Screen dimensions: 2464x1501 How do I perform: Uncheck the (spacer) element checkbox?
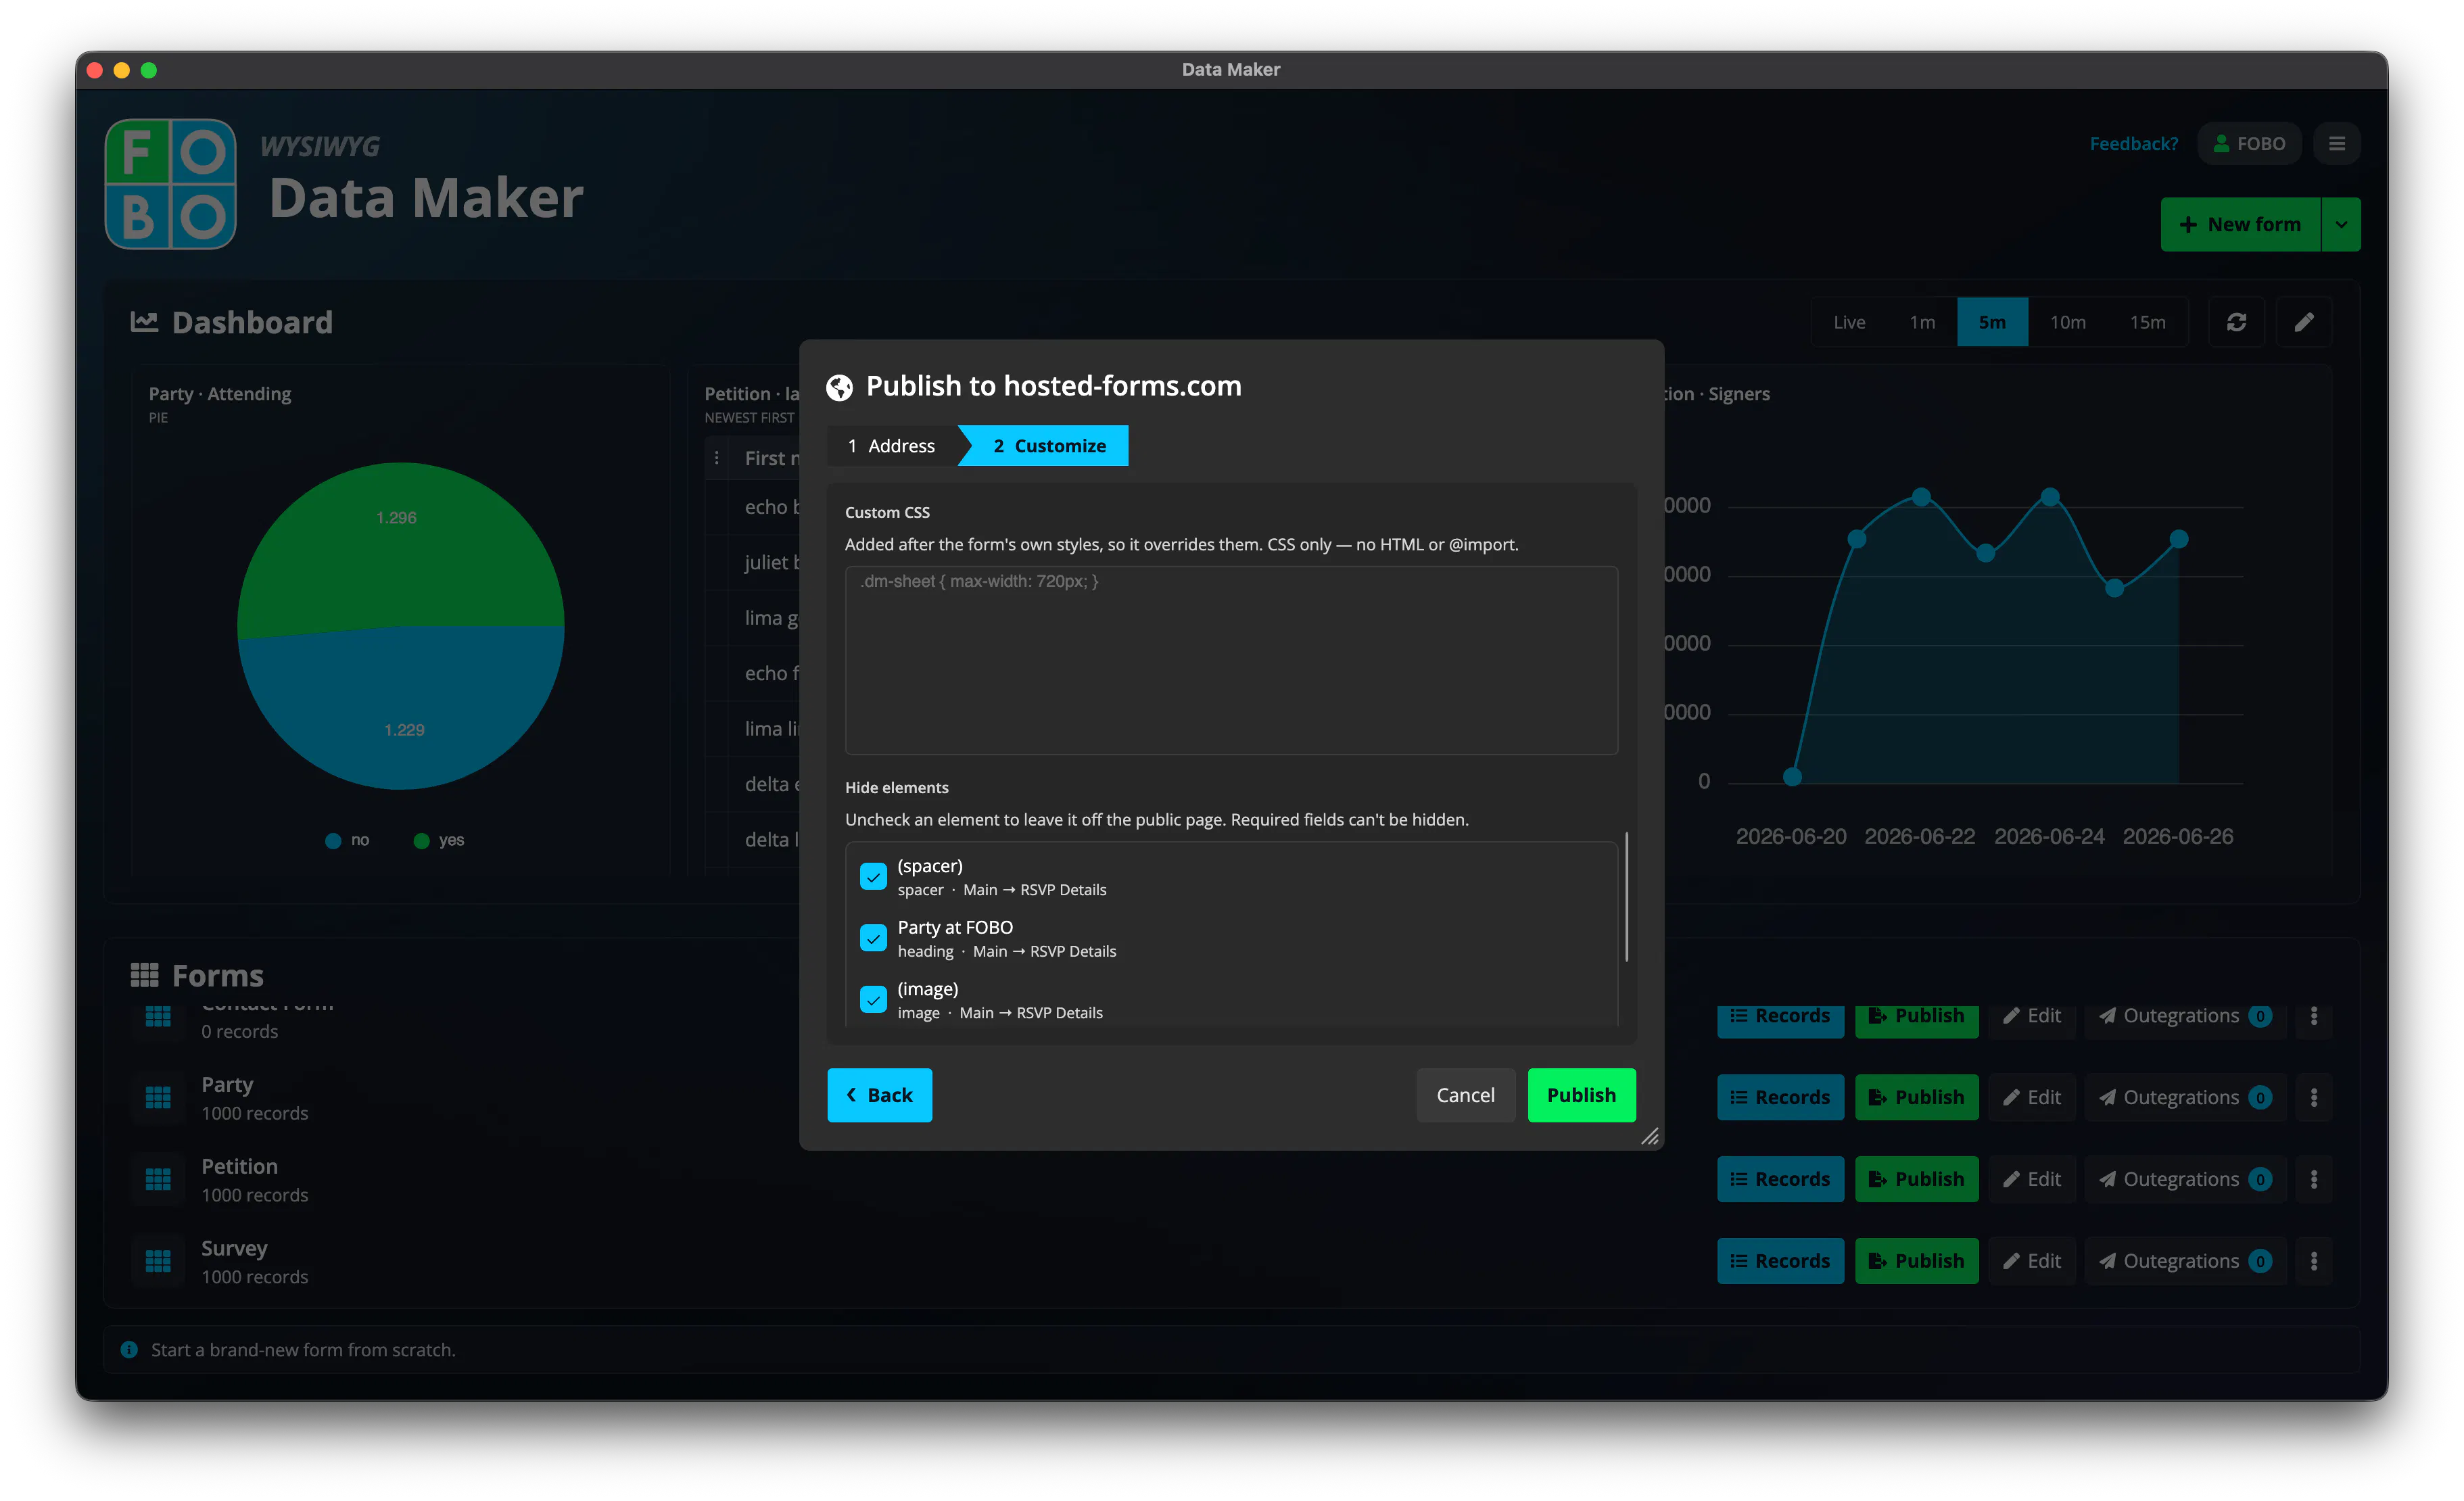(873, 877)
